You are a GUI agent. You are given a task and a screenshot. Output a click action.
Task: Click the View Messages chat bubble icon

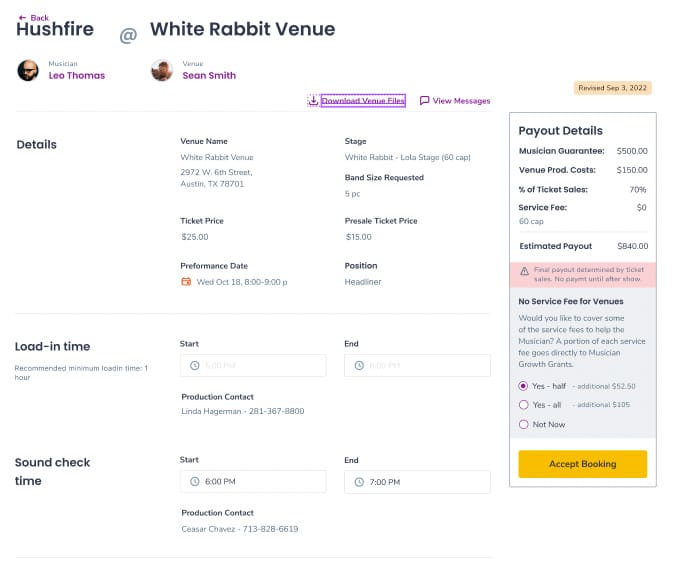[424, 101]
